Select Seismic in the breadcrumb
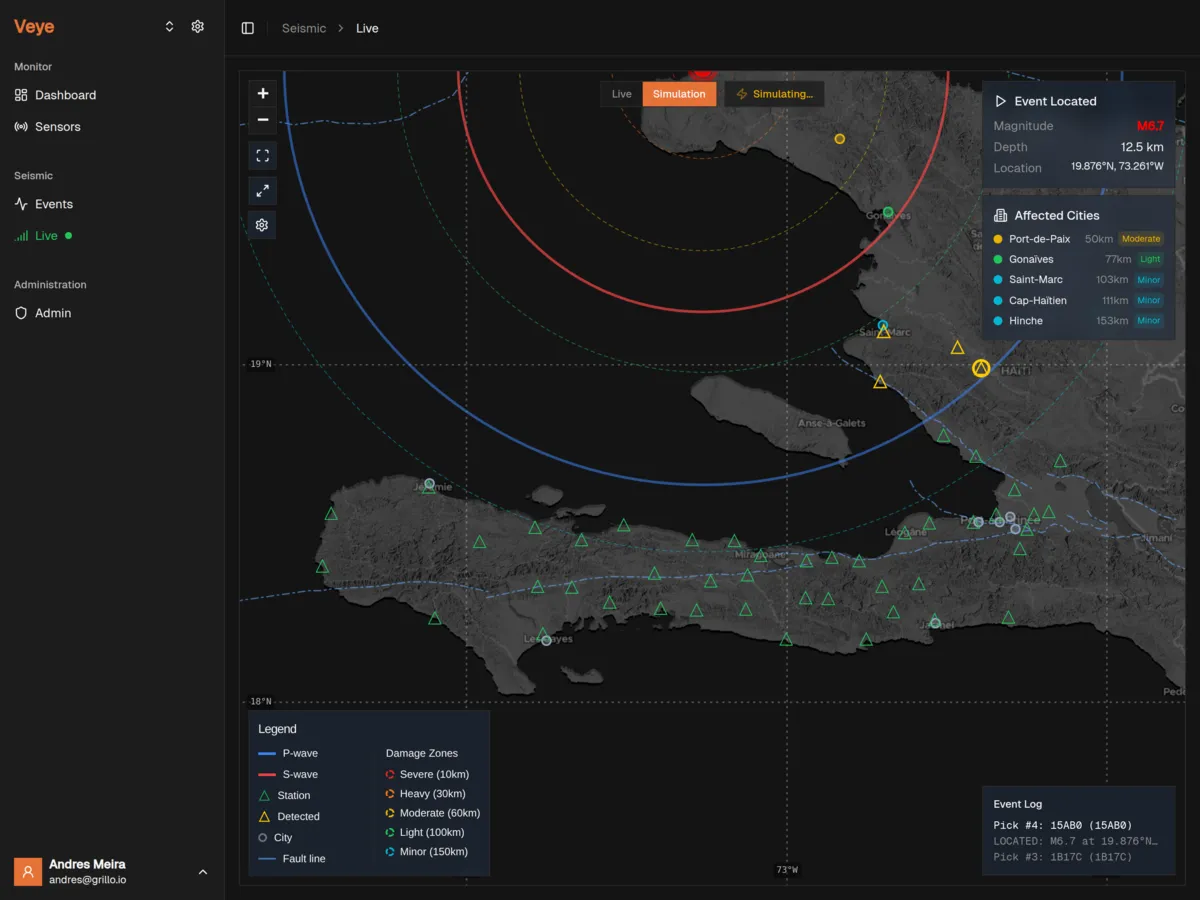Image resolution: width=1200 pixels, height=900 pixels. coord(304,28)
